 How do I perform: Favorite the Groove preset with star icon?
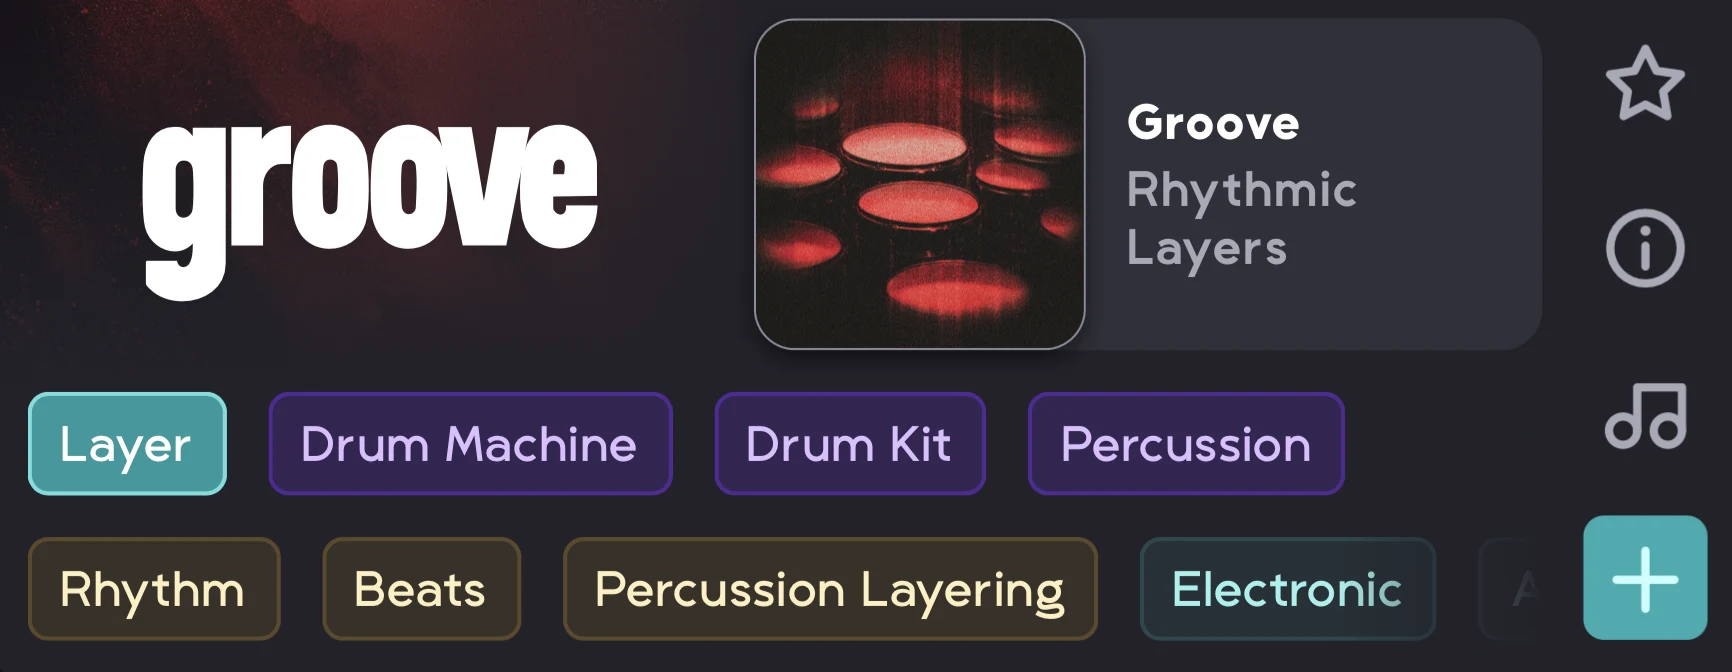coord(1645,84)
